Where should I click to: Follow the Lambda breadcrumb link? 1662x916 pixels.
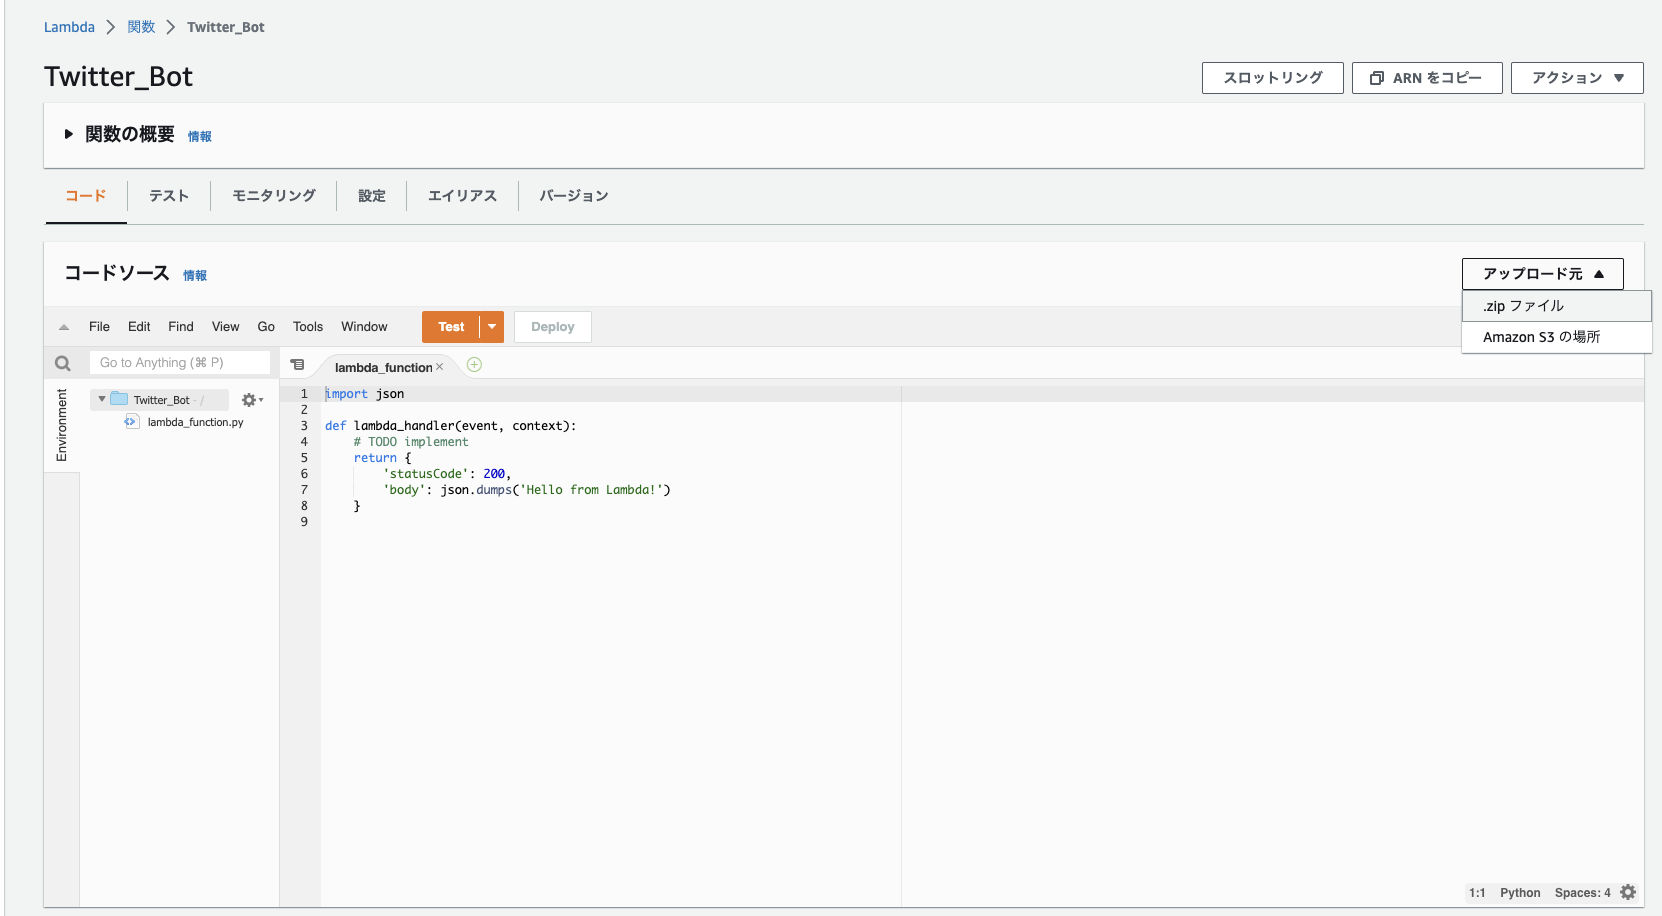[69, 27]
